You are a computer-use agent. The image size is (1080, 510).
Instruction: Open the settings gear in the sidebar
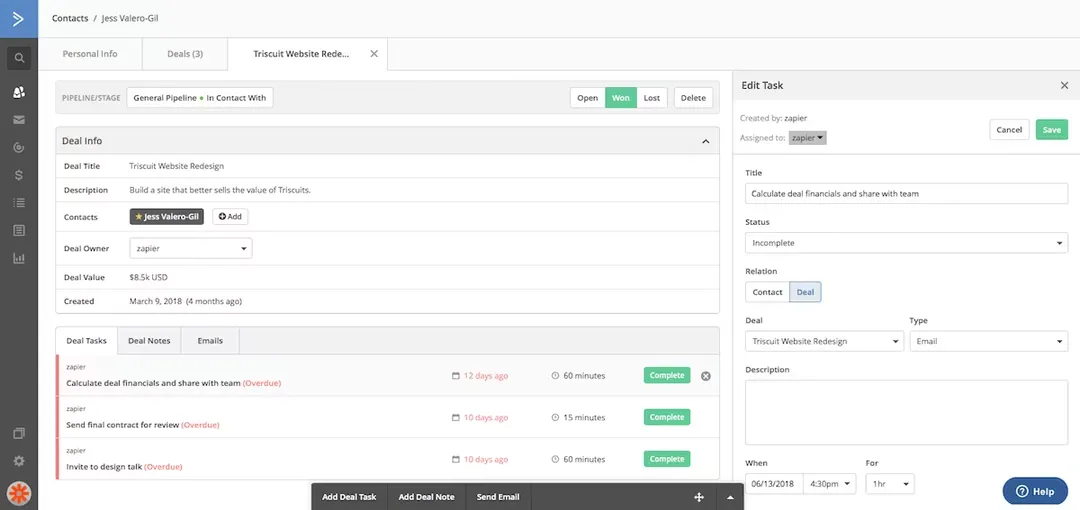point(18,461)
